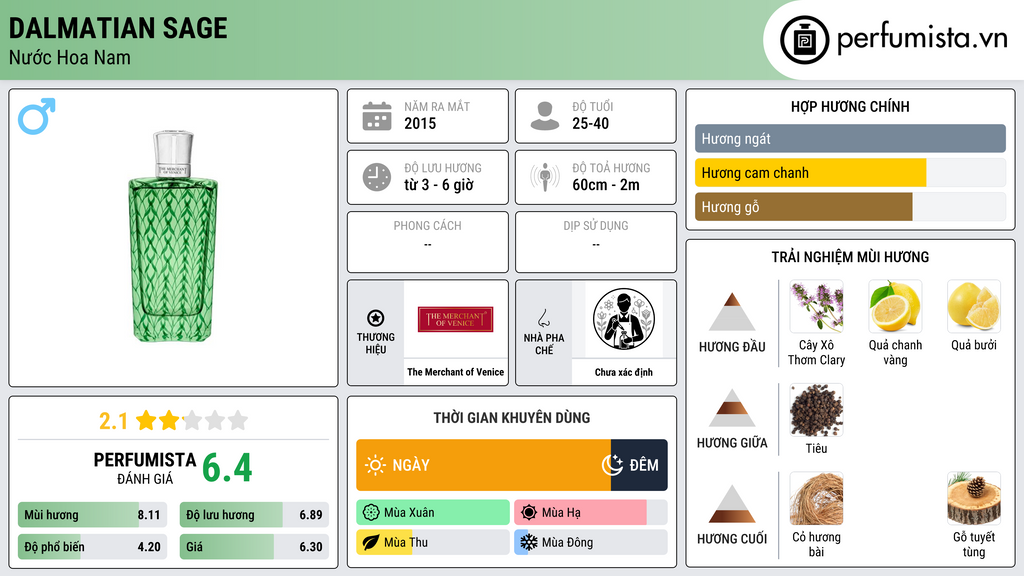
Task: Click the green Mùa Xuân season bar
Action: [433, 513]
